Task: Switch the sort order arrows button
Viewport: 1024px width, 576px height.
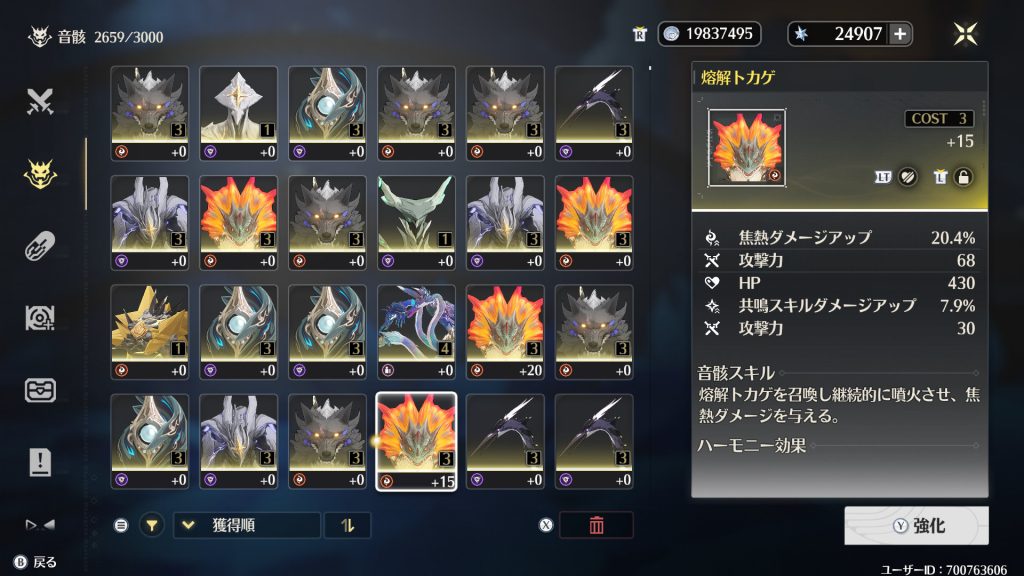Action: tap(347, 525)
